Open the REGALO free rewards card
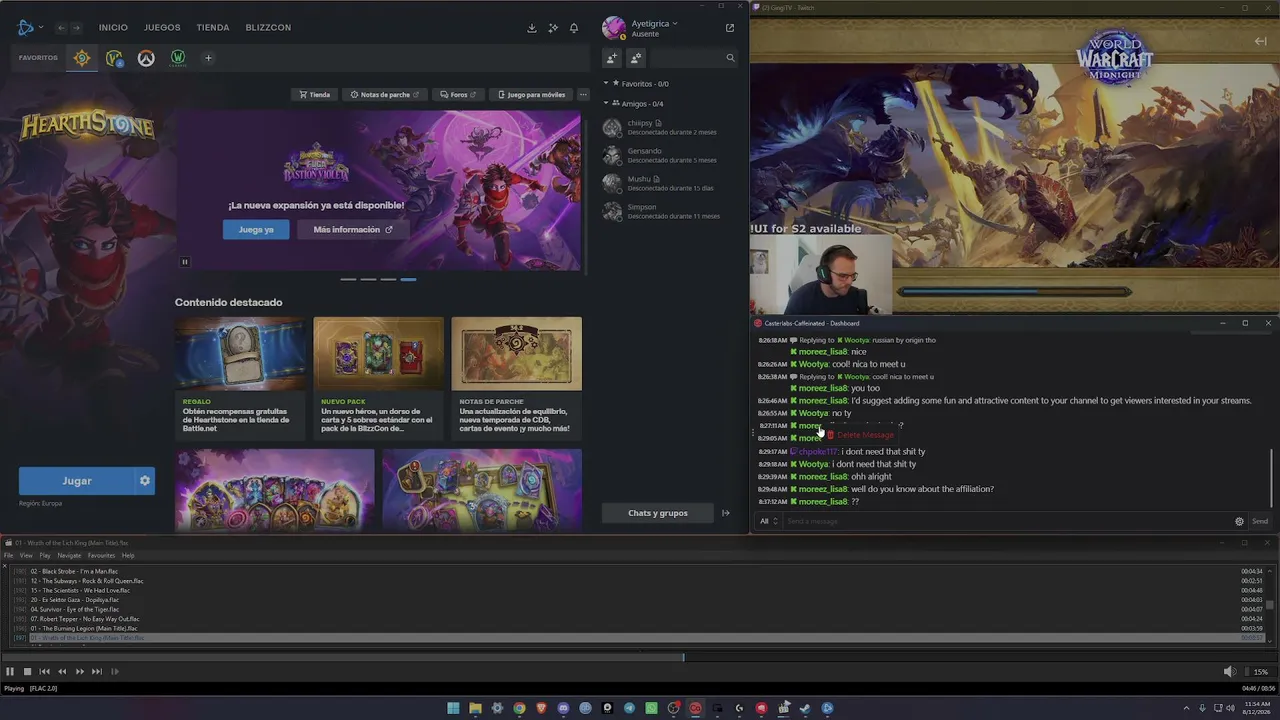1280x720 pixels. click(x=240, y=377)
